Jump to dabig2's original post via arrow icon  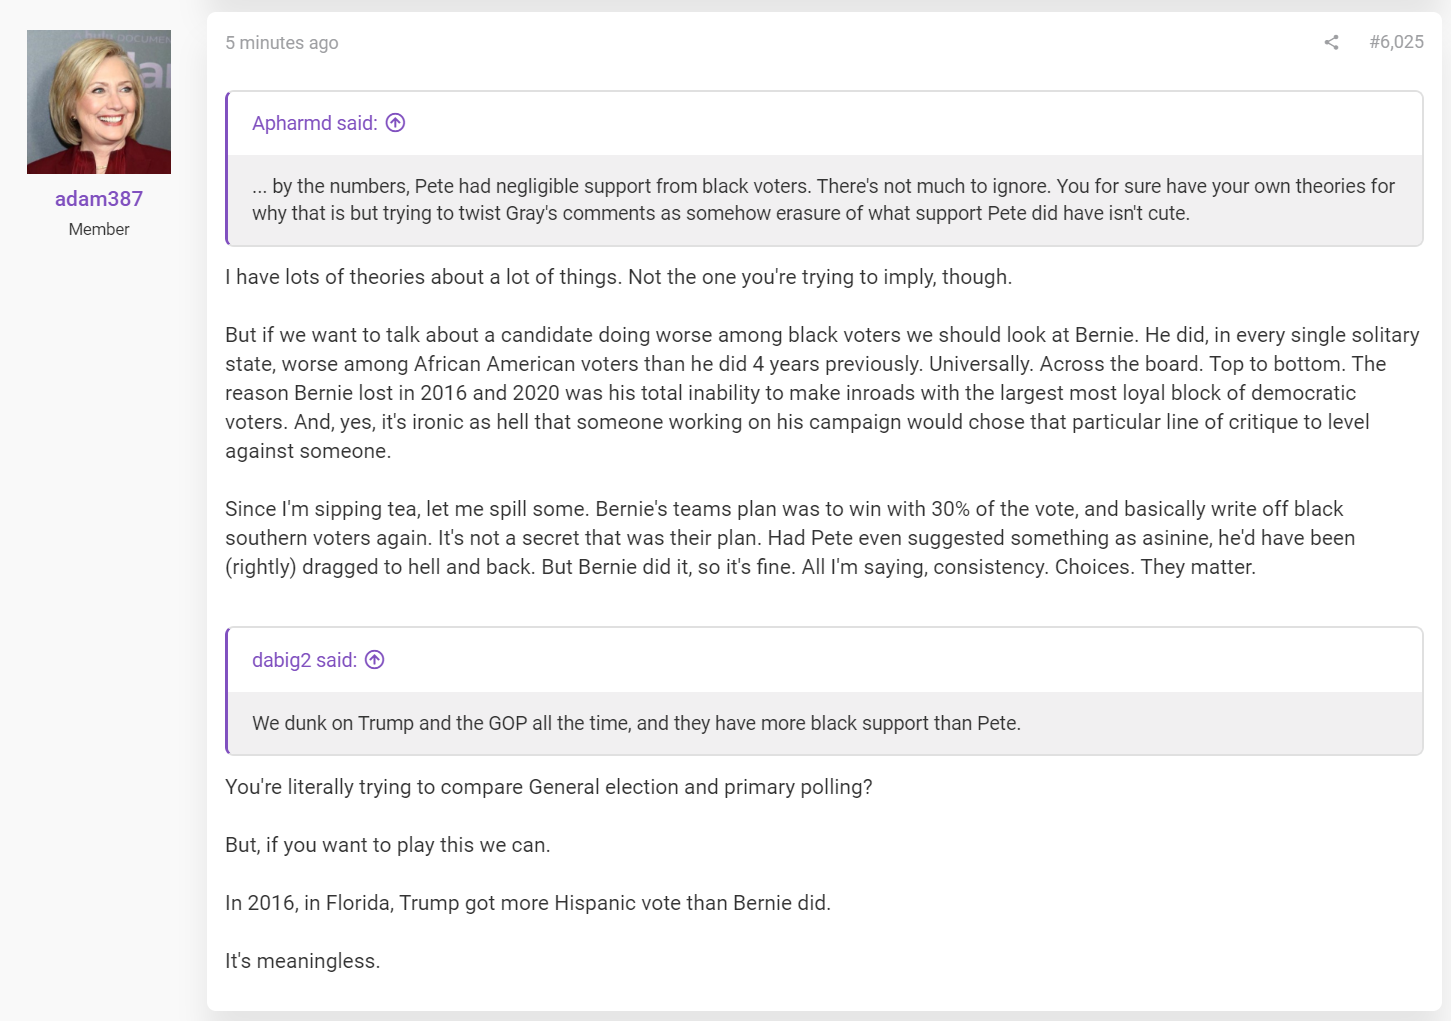pyautogui.click(x=375, y=660)
